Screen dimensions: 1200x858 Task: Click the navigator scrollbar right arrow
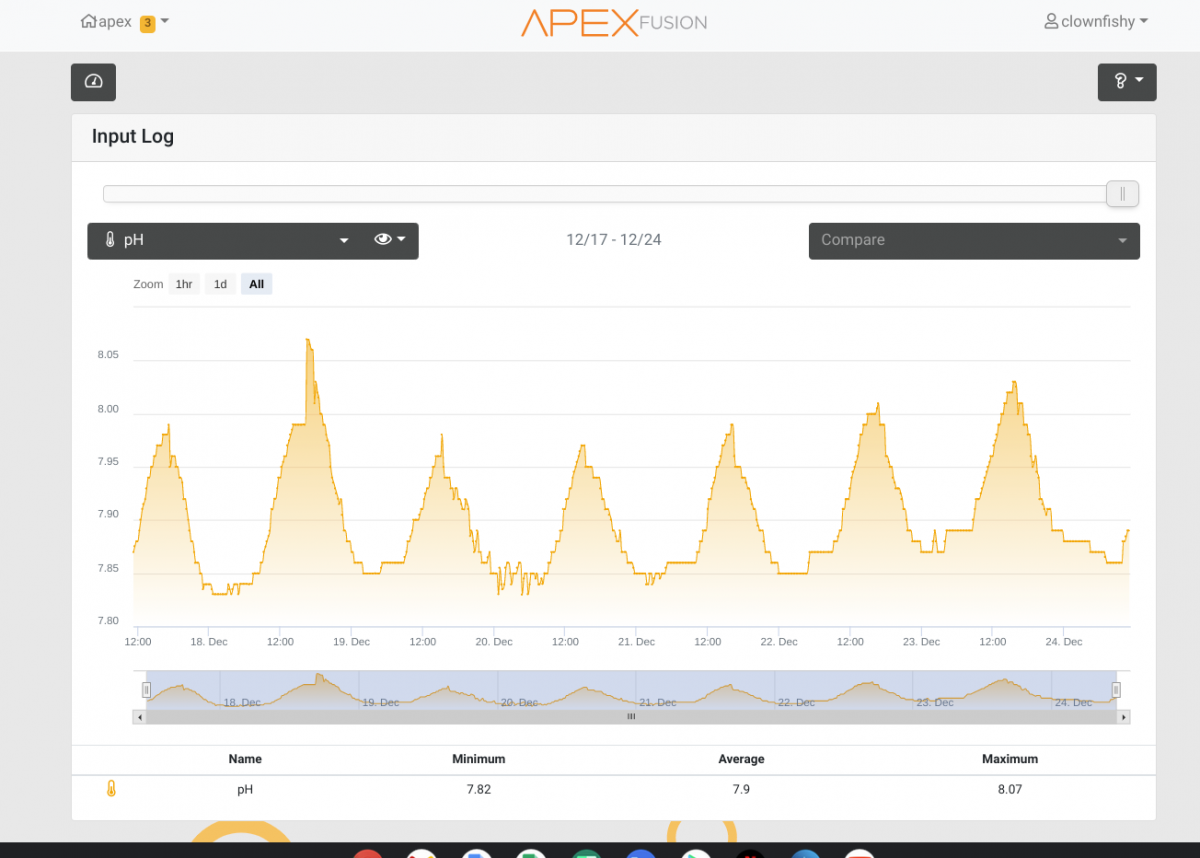pos(1124,717)
